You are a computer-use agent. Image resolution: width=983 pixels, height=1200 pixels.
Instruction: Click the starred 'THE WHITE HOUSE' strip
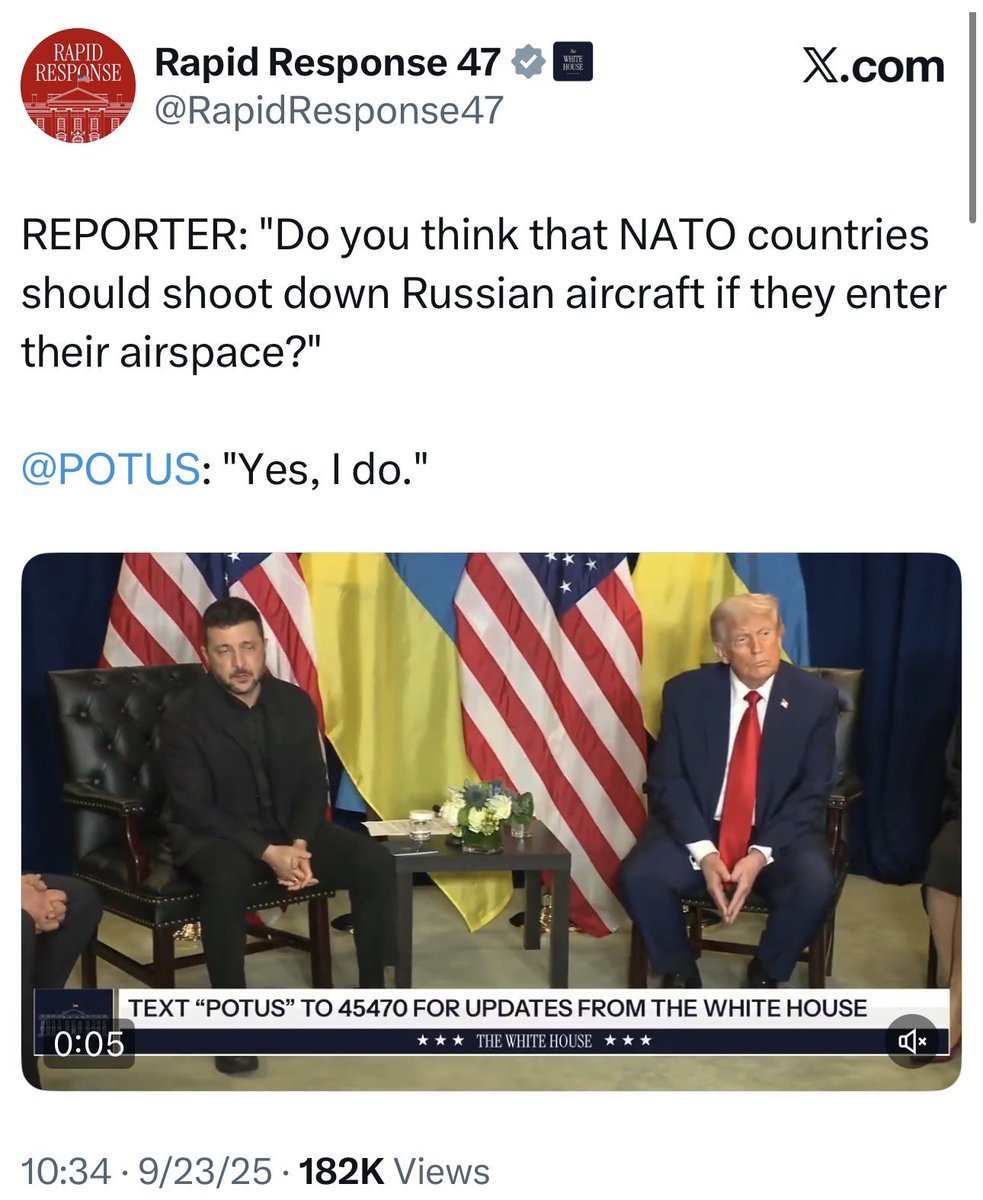(534, 1041)
